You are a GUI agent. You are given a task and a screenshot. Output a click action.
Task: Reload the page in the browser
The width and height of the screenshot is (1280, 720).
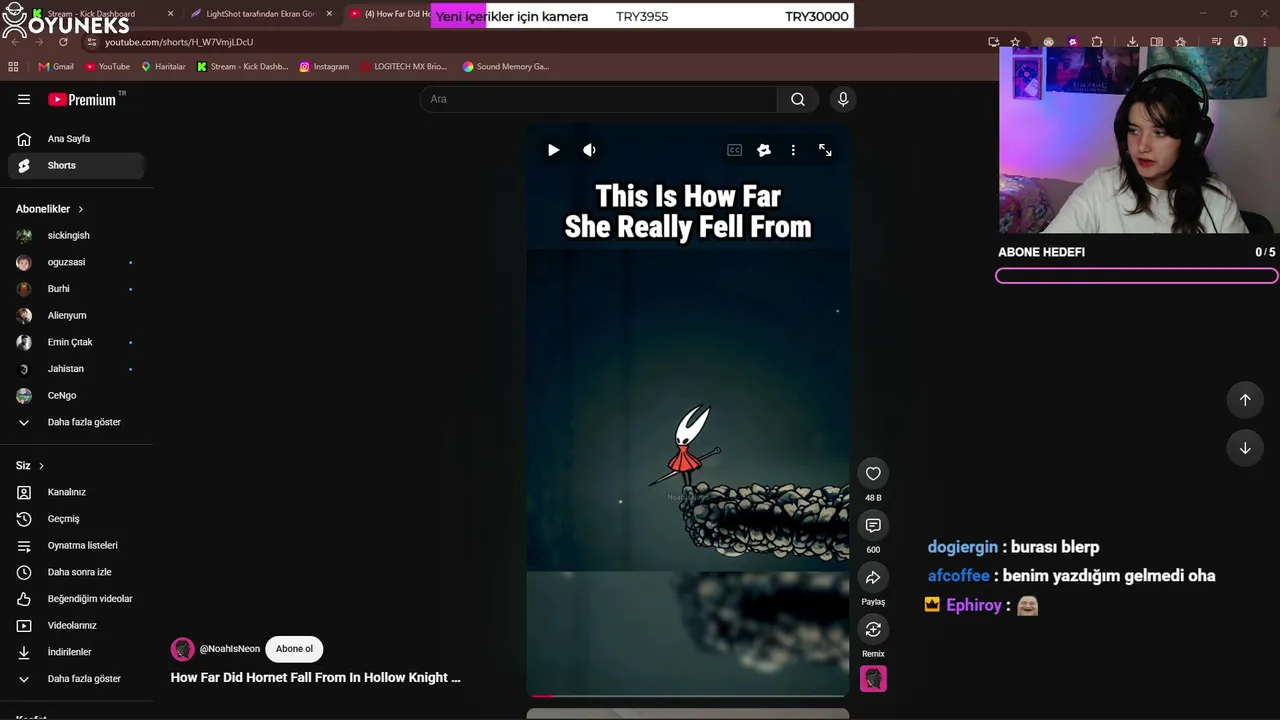pos(63,42)
